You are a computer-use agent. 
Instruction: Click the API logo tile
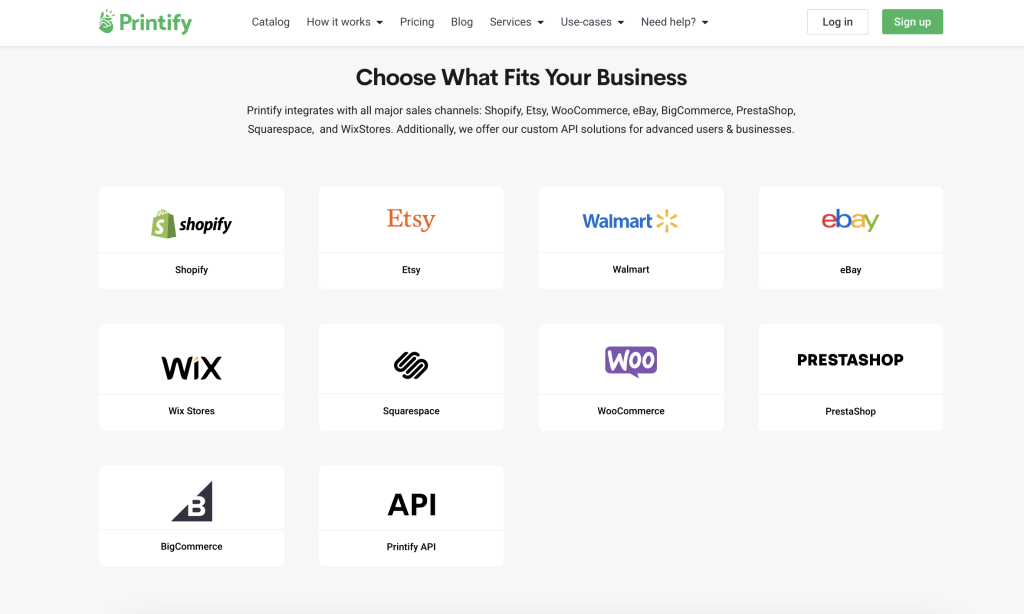pos(411,504)
